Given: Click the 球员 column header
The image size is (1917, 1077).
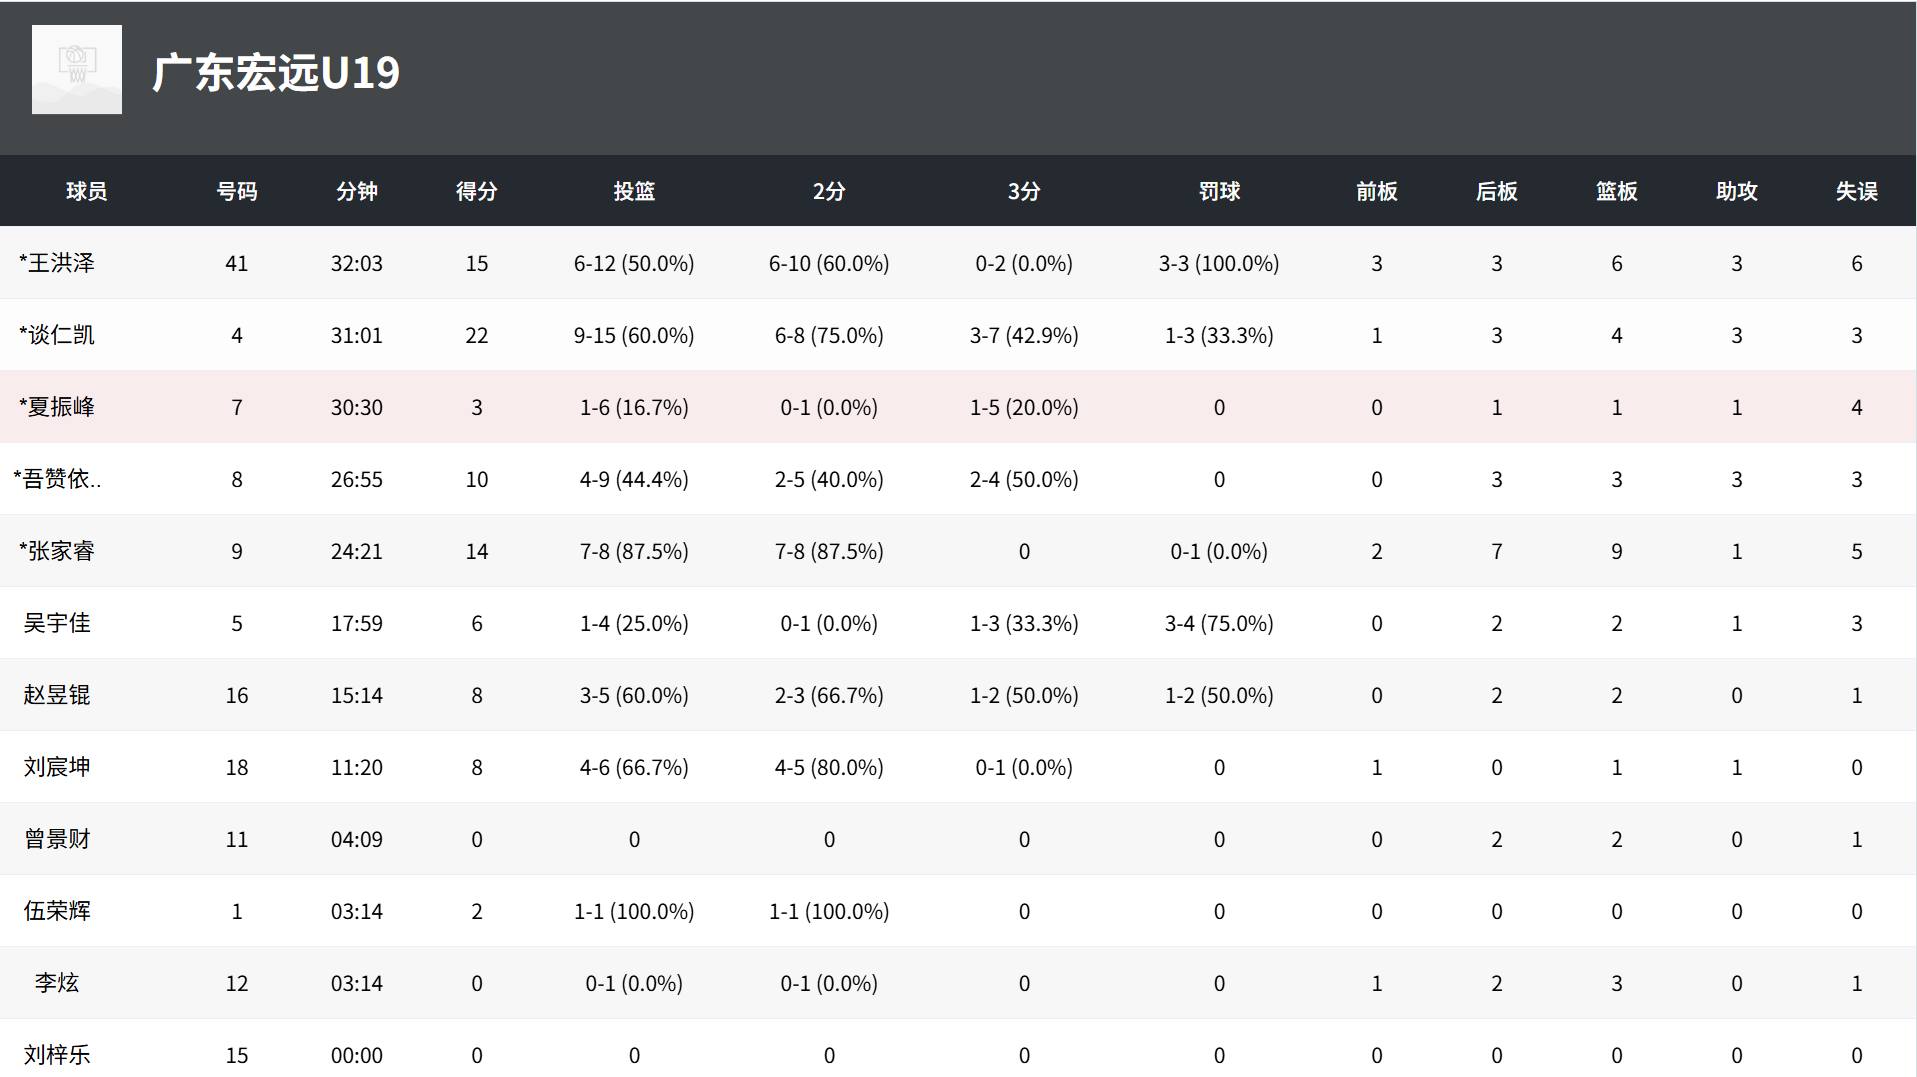Looking at the screenshot, I should (x=86, y=191).
